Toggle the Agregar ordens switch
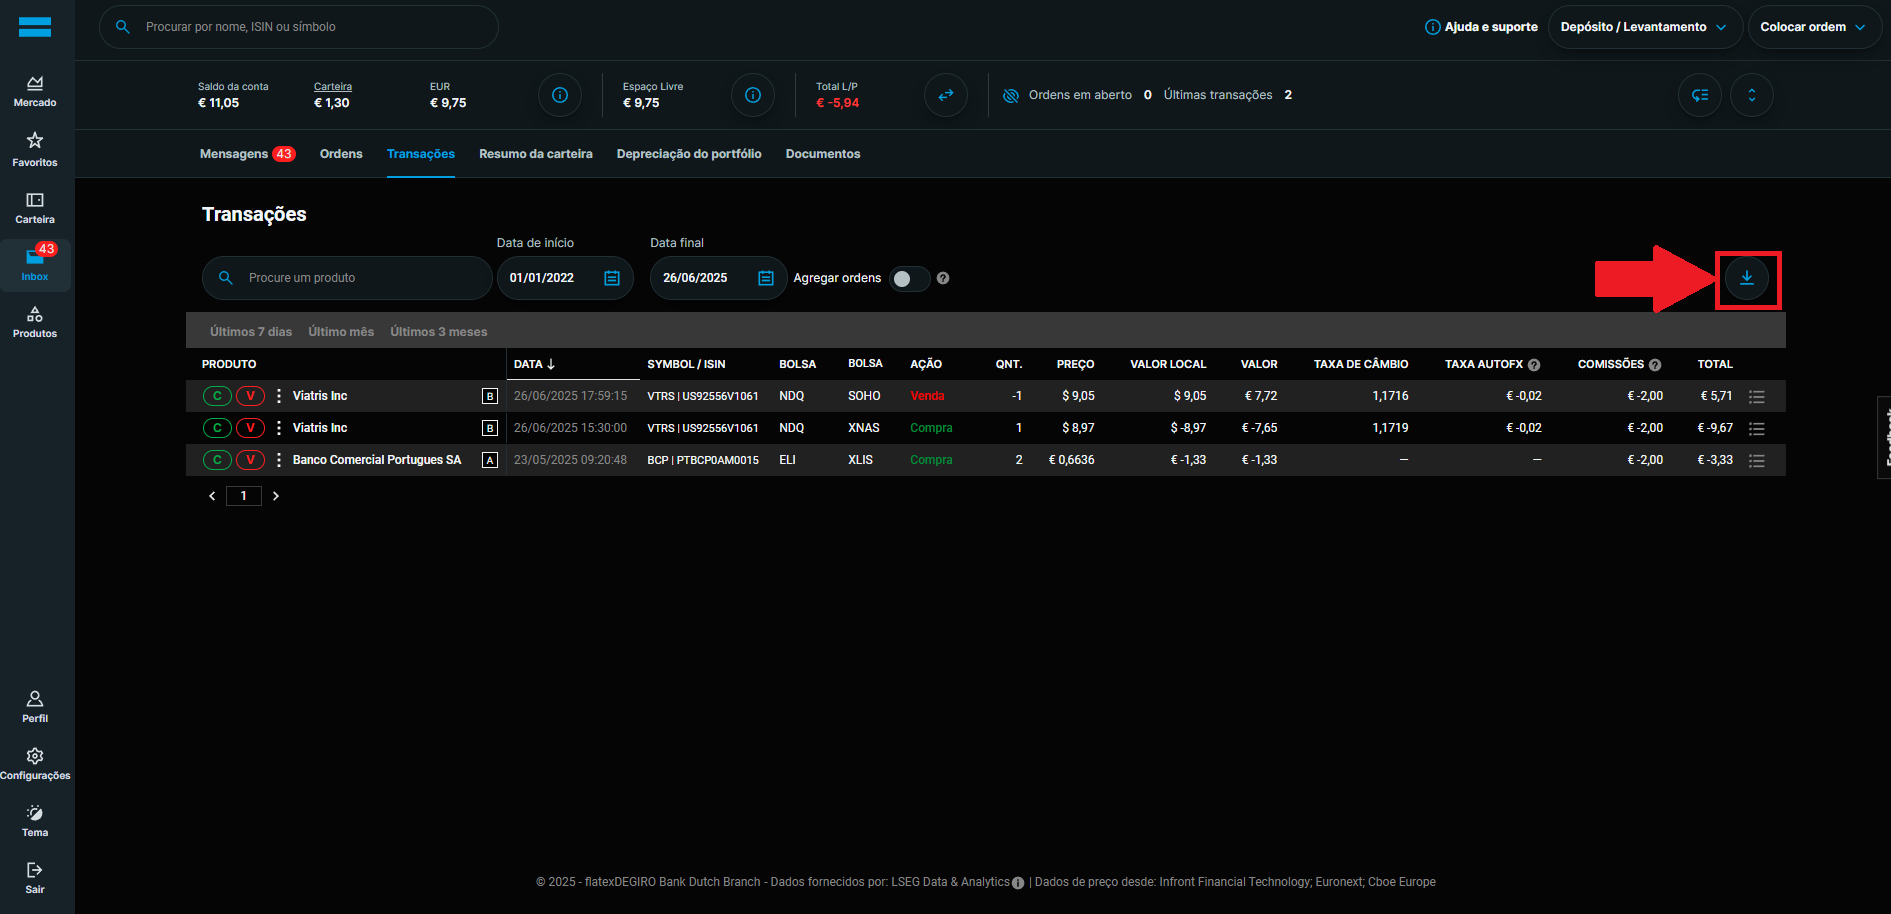 (x=909, y=279)
